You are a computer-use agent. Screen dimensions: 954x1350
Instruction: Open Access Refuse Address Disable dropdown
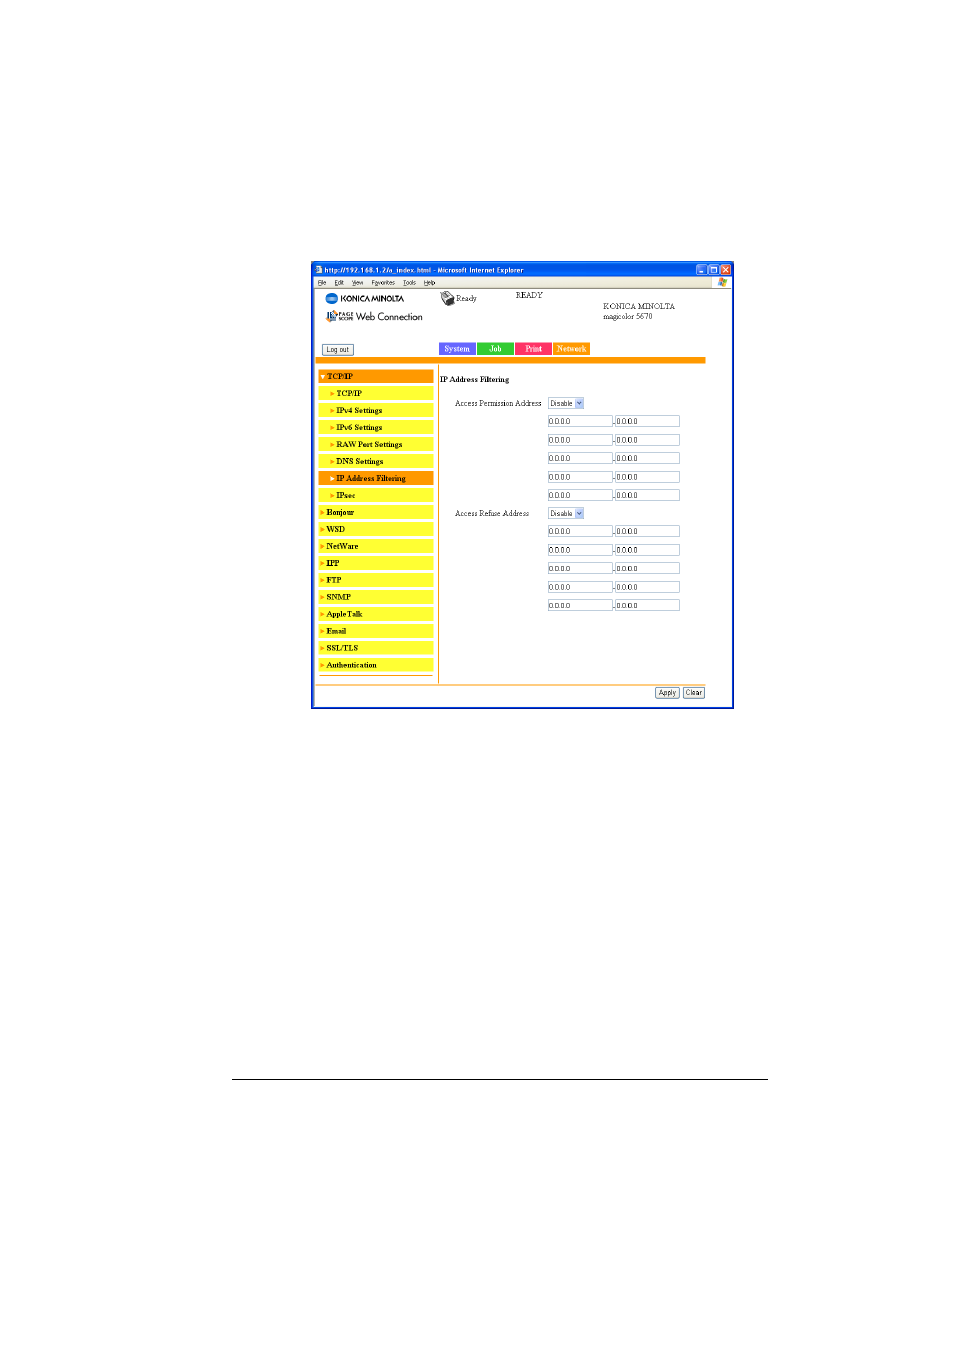pyautogui.click(x=566, y=514)
